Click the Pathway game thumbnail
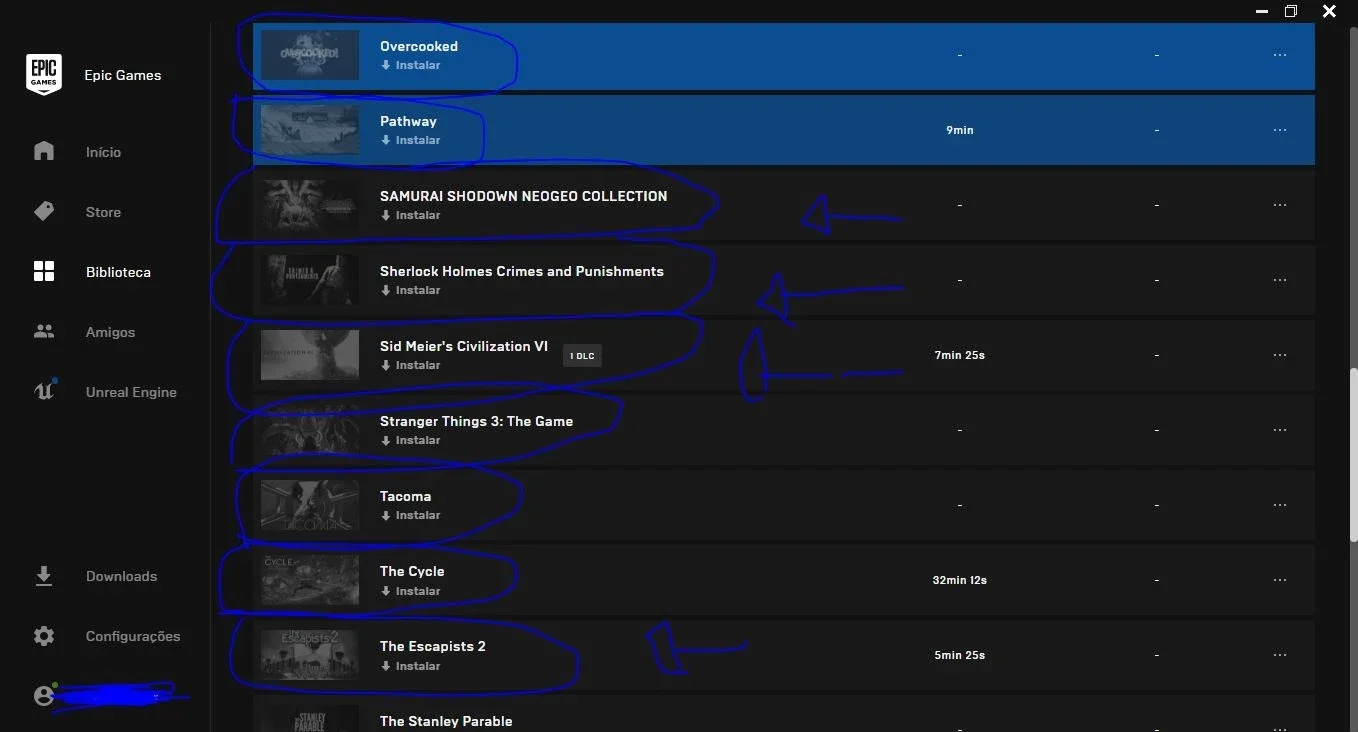Image resolution: width=1358 pixels, height=732 pixels. 310,130
